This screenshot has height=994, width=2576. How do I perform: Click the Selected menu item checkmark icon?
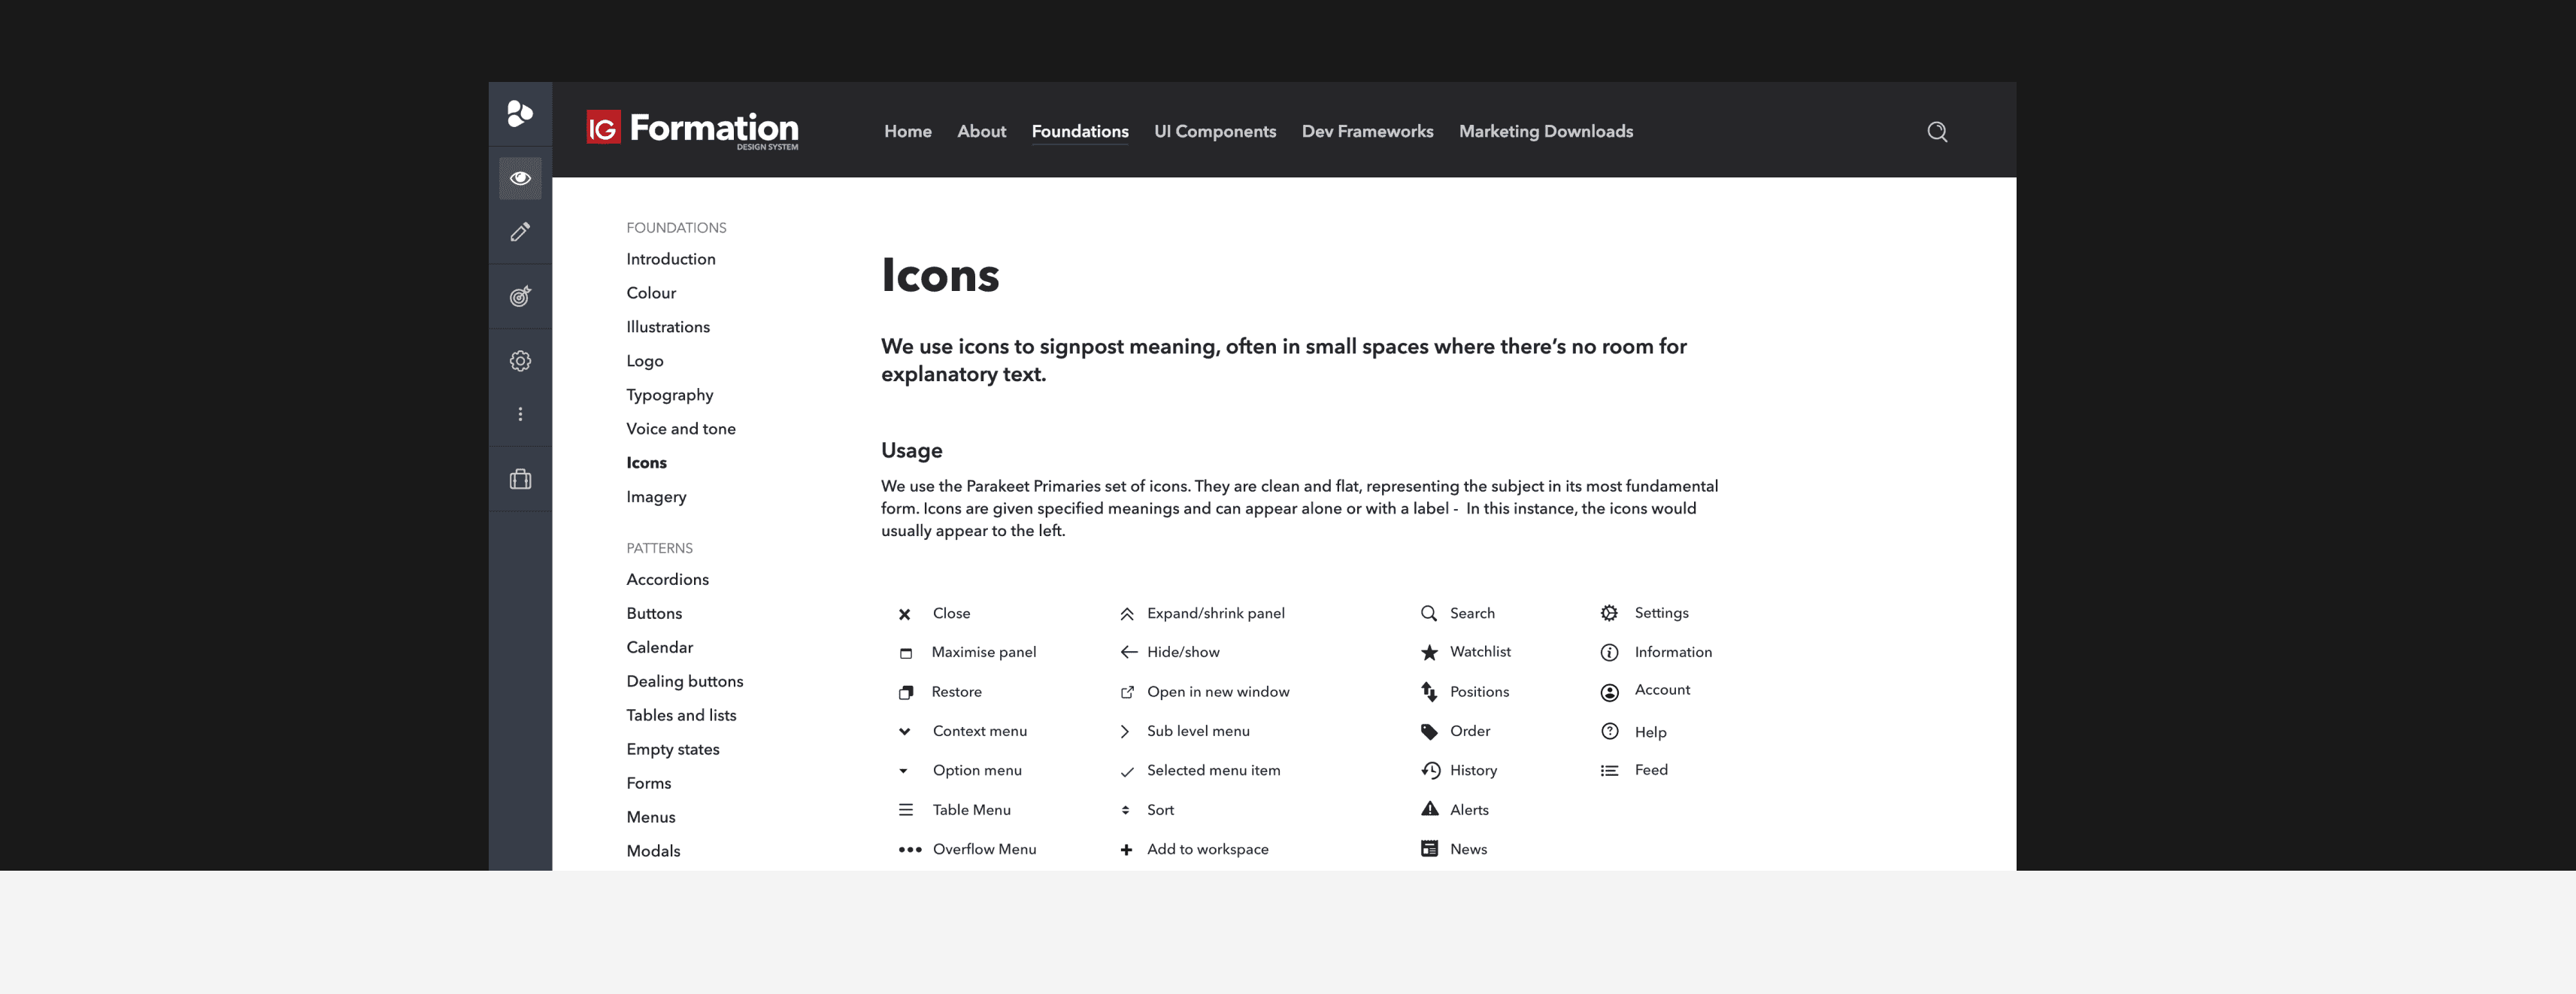pos(1126,771)
